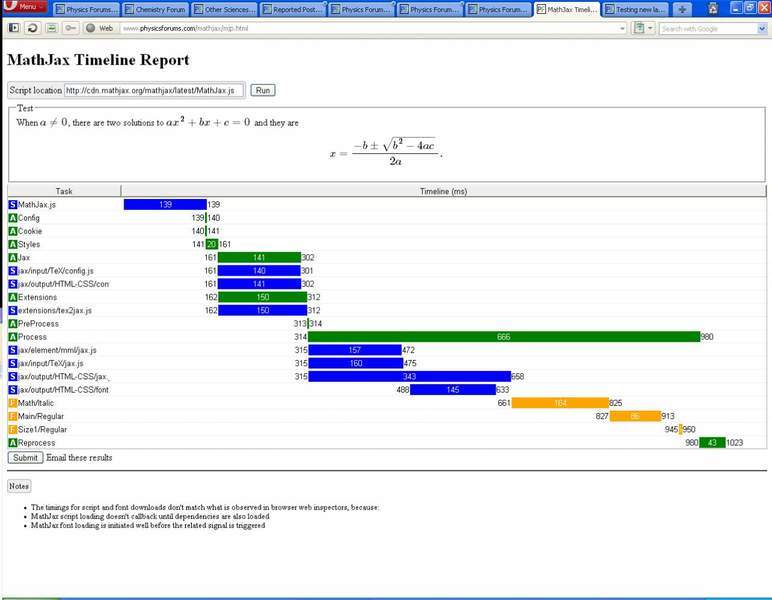Switch to the Chemistry Forum tab
Image resolution: width=772 pixels, height=600 pixels.
[x=155, y=9]
